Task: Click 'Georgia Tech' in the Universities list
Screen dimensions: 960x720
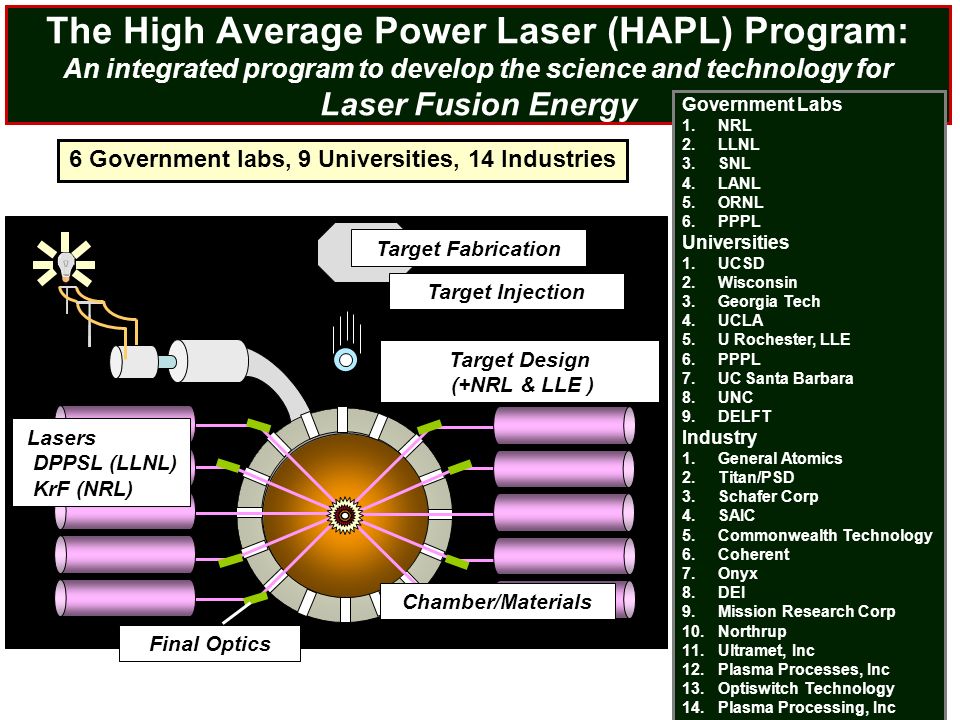Action: click(x=768, y=301)
